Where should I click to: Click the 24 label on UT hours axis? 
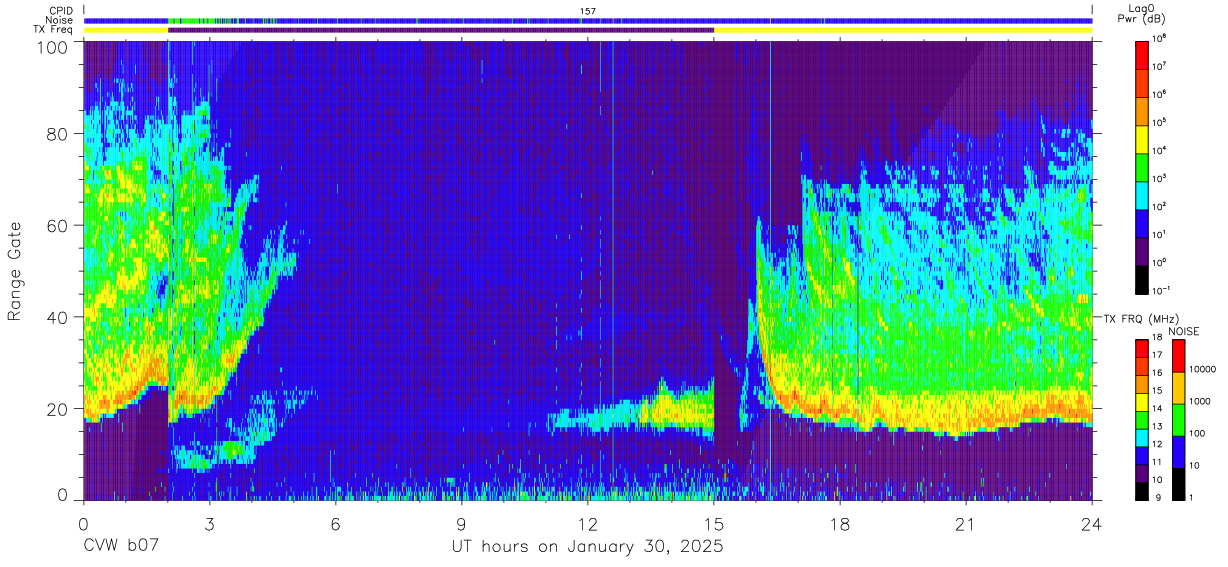click(x=1091, y=524)
